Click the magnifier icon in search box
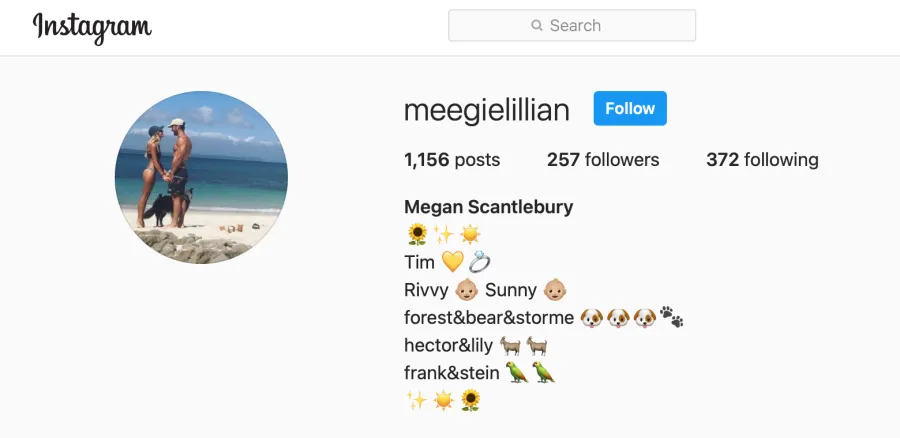The width and height of the screenshot is (900, 438). [x=537, y=25]
